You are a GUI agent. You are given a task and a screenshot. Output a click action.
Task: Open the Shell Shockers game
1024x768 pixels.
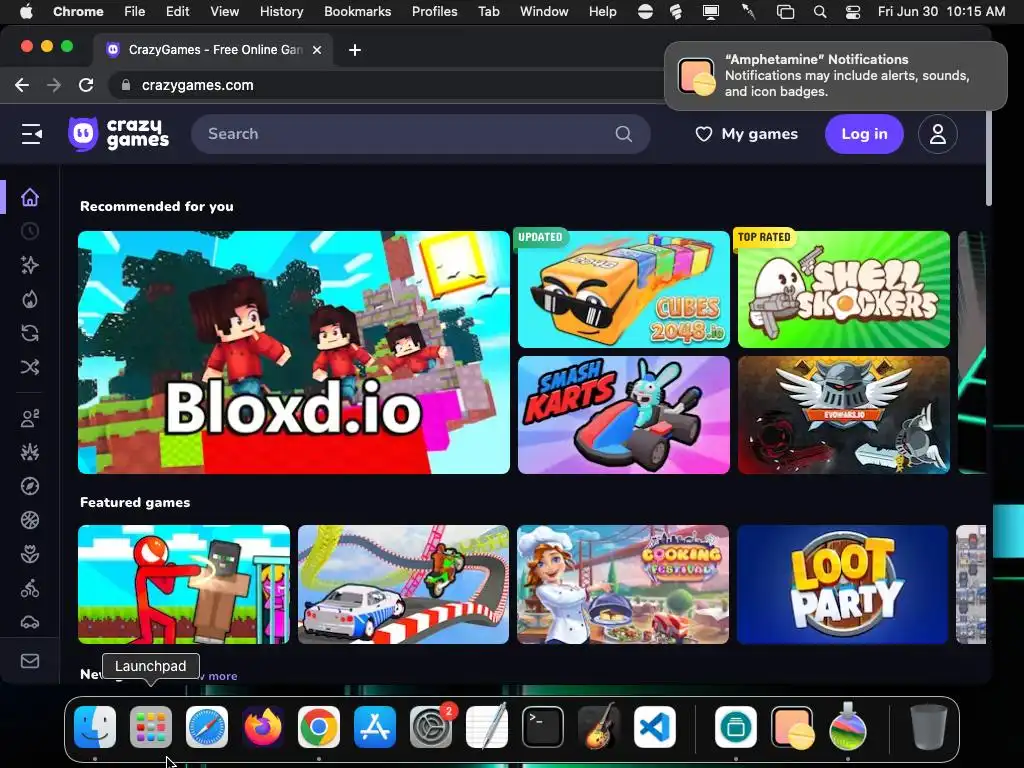[844, 289]
